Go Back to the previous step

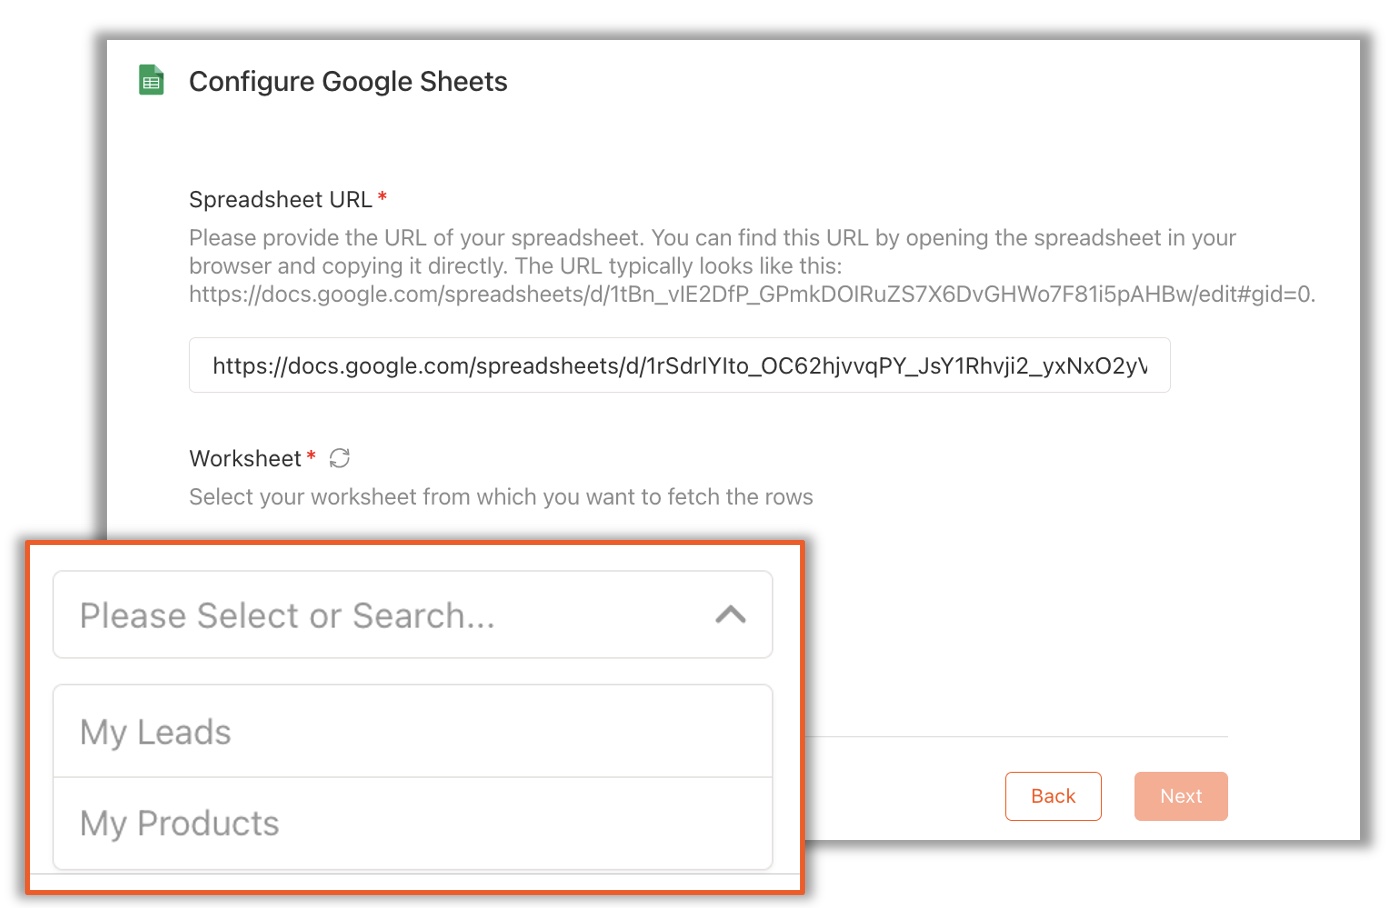(1053, 796)
